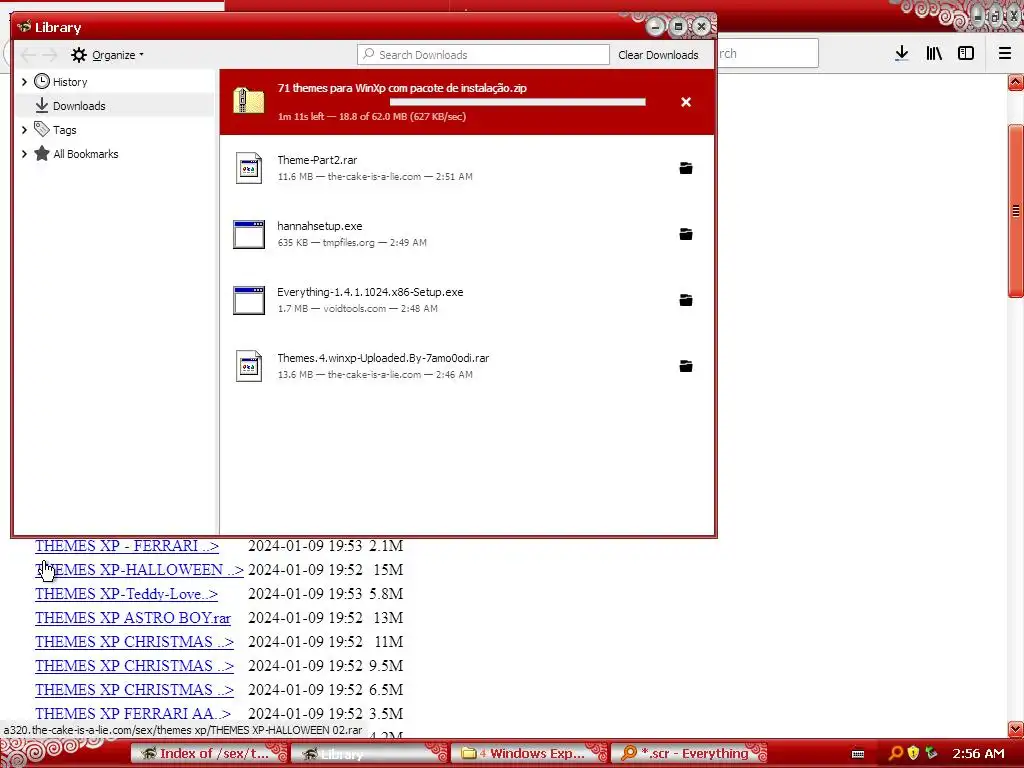Screen dimensions: 1024x768
Task: Click Clear Downloads button
Action: (x=658, y=55)
